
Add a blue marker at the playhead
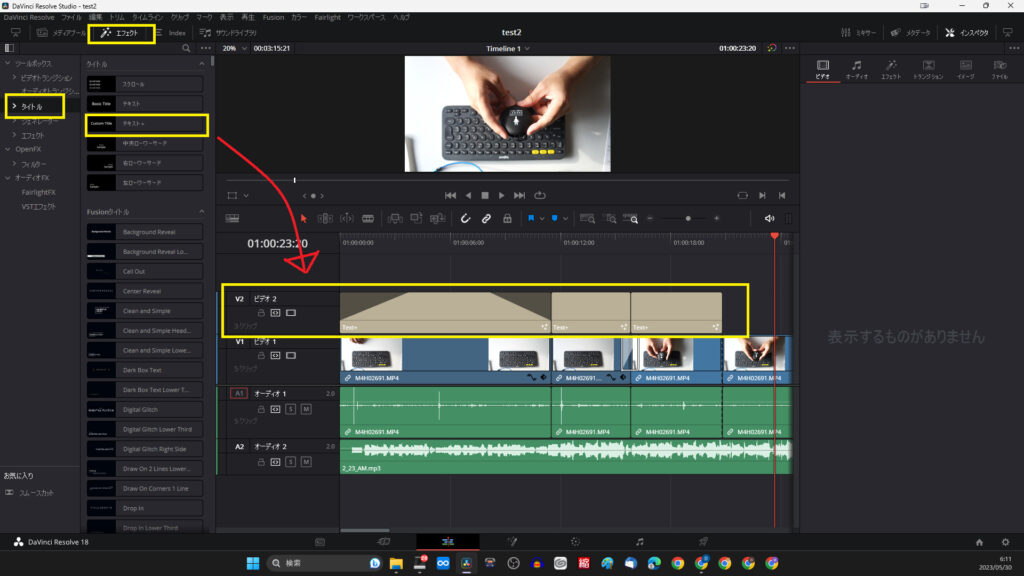click(554, 219)
